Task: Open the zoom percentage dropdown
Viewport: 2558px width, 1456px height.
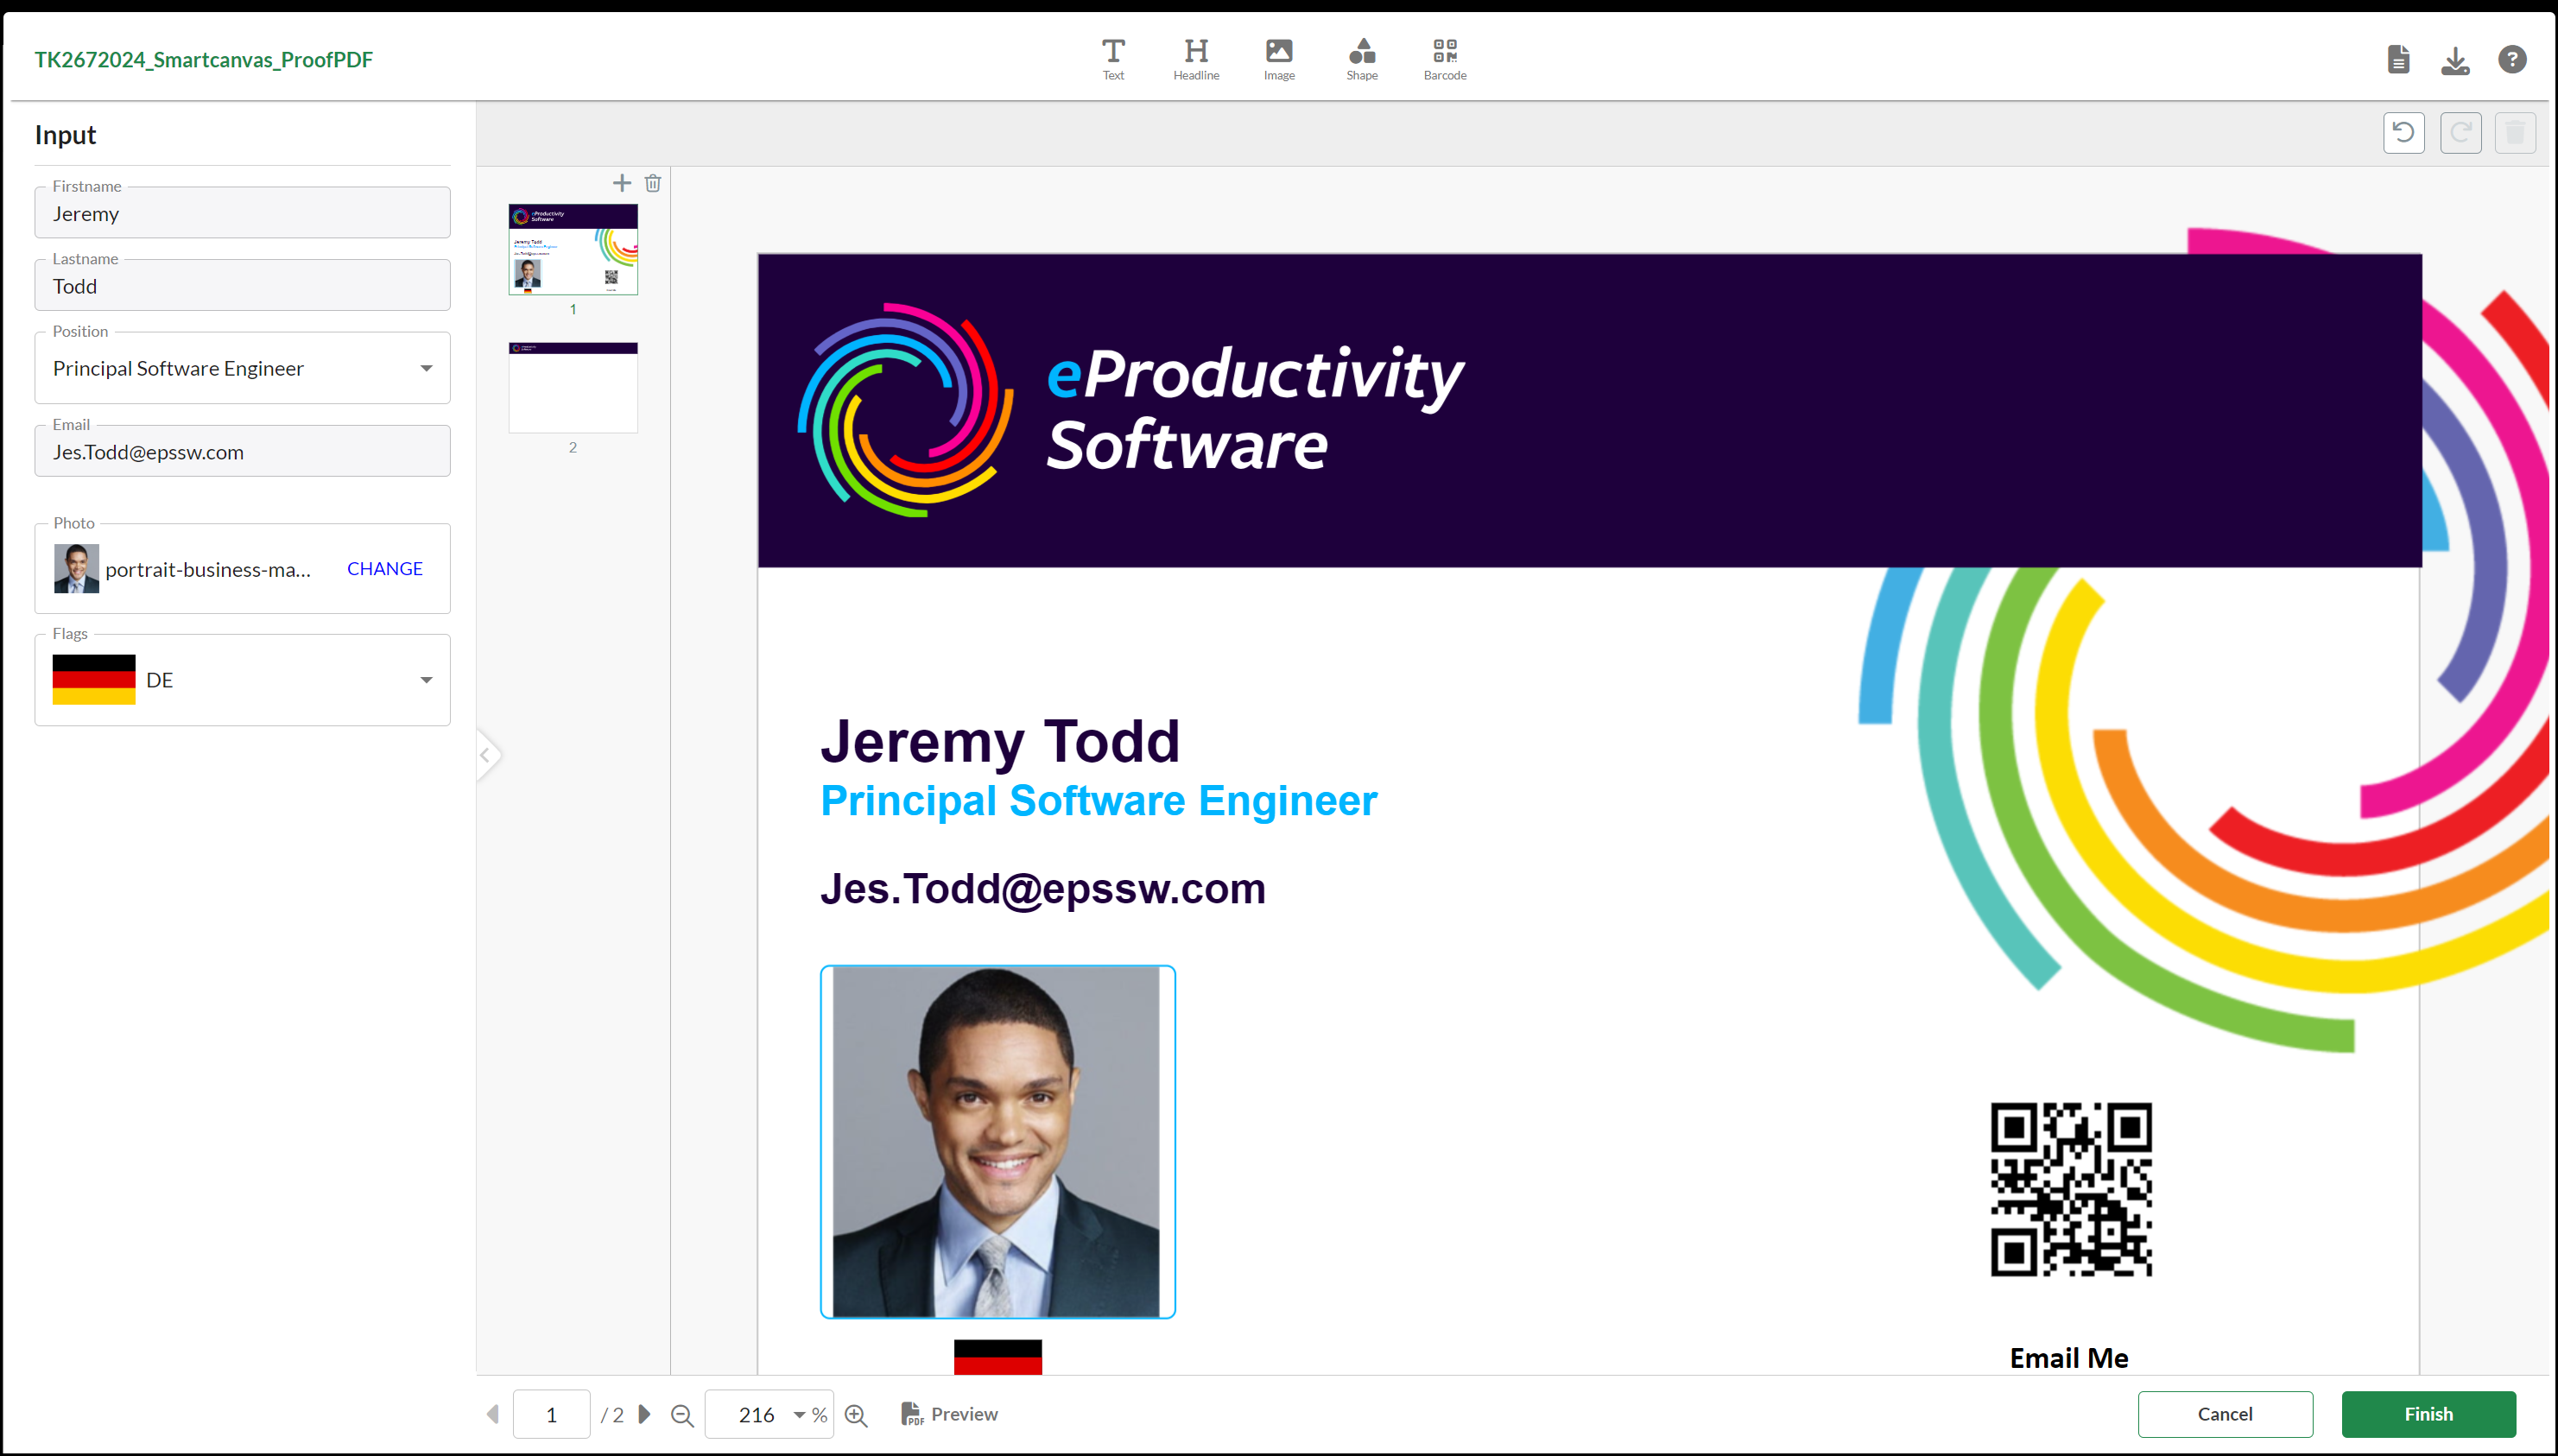Action: [799, 1415]
